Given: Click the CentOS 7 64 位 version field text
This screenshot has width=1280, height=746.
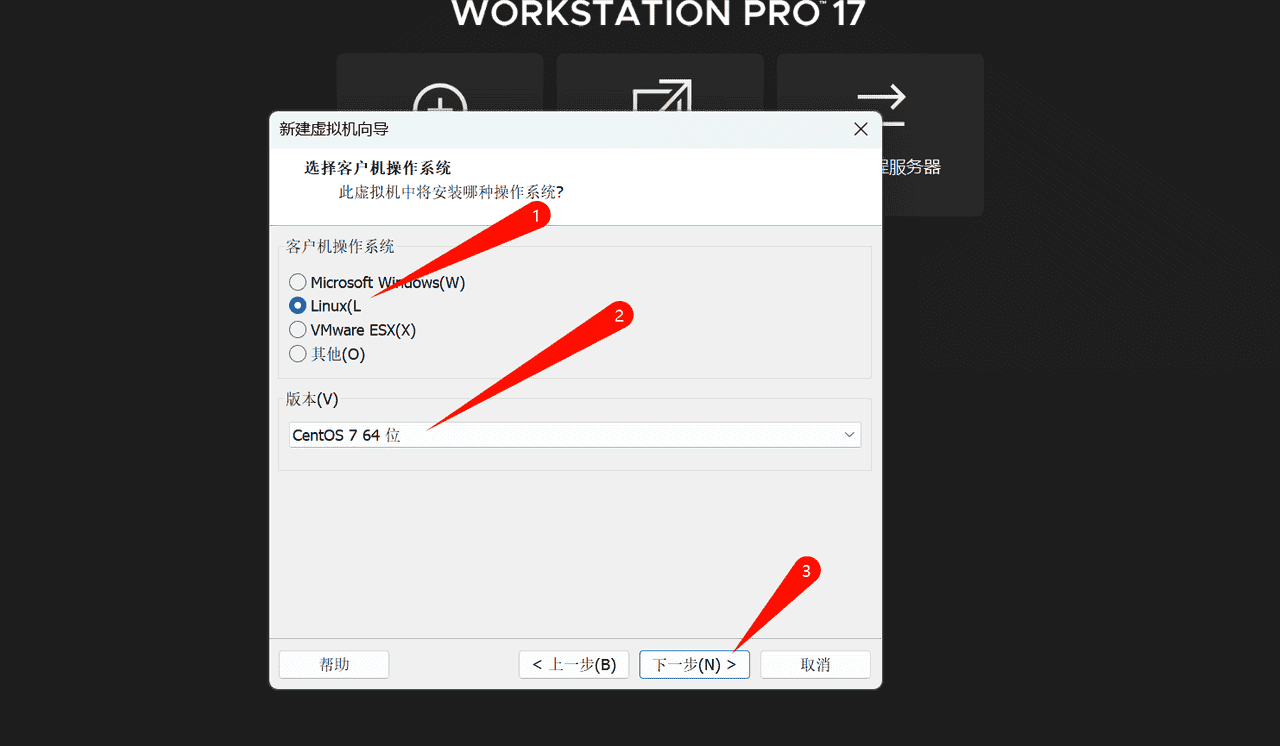Looking at the screenshot, I should click(346, 435).
